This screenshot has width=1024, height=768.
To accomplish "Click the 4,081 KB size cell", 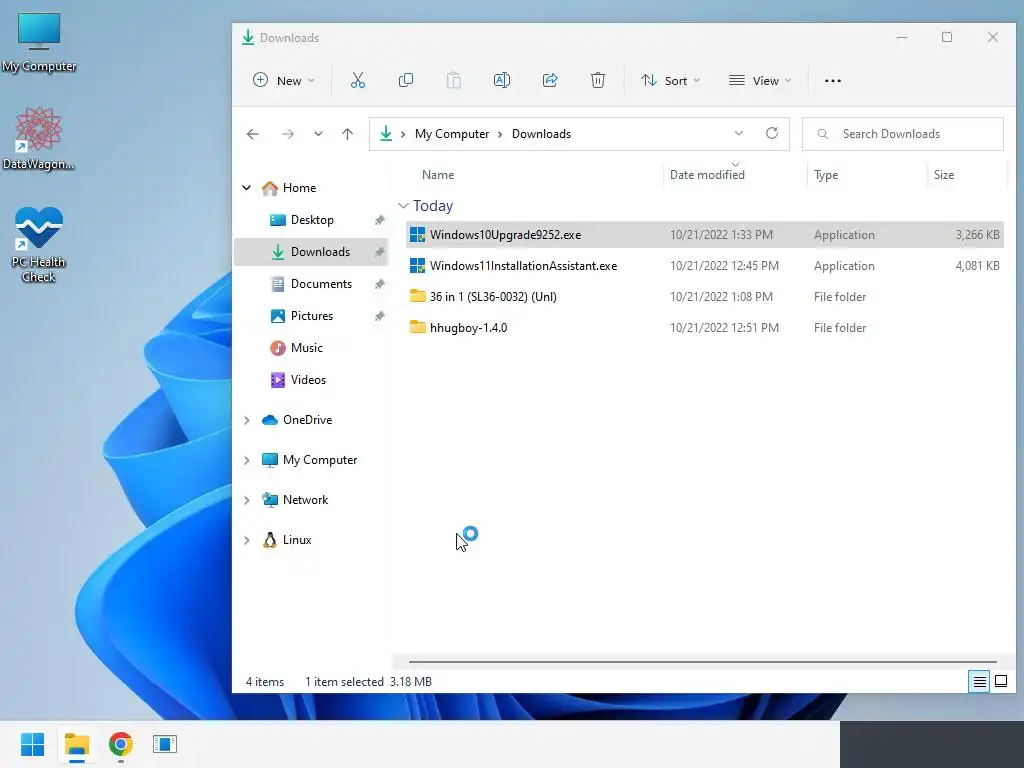I will [x=978, y=266].
